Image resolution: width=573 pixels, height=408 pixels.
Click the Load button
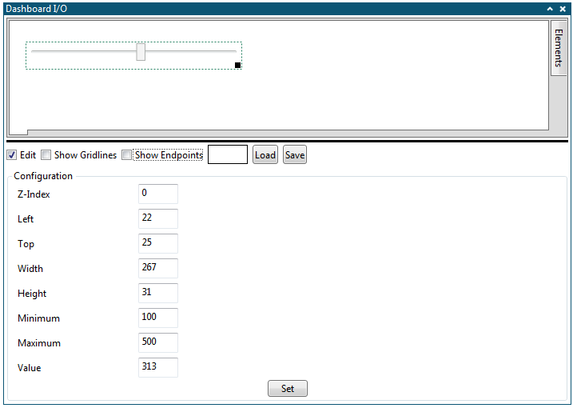pyautogui.click(x=265, y=155)
